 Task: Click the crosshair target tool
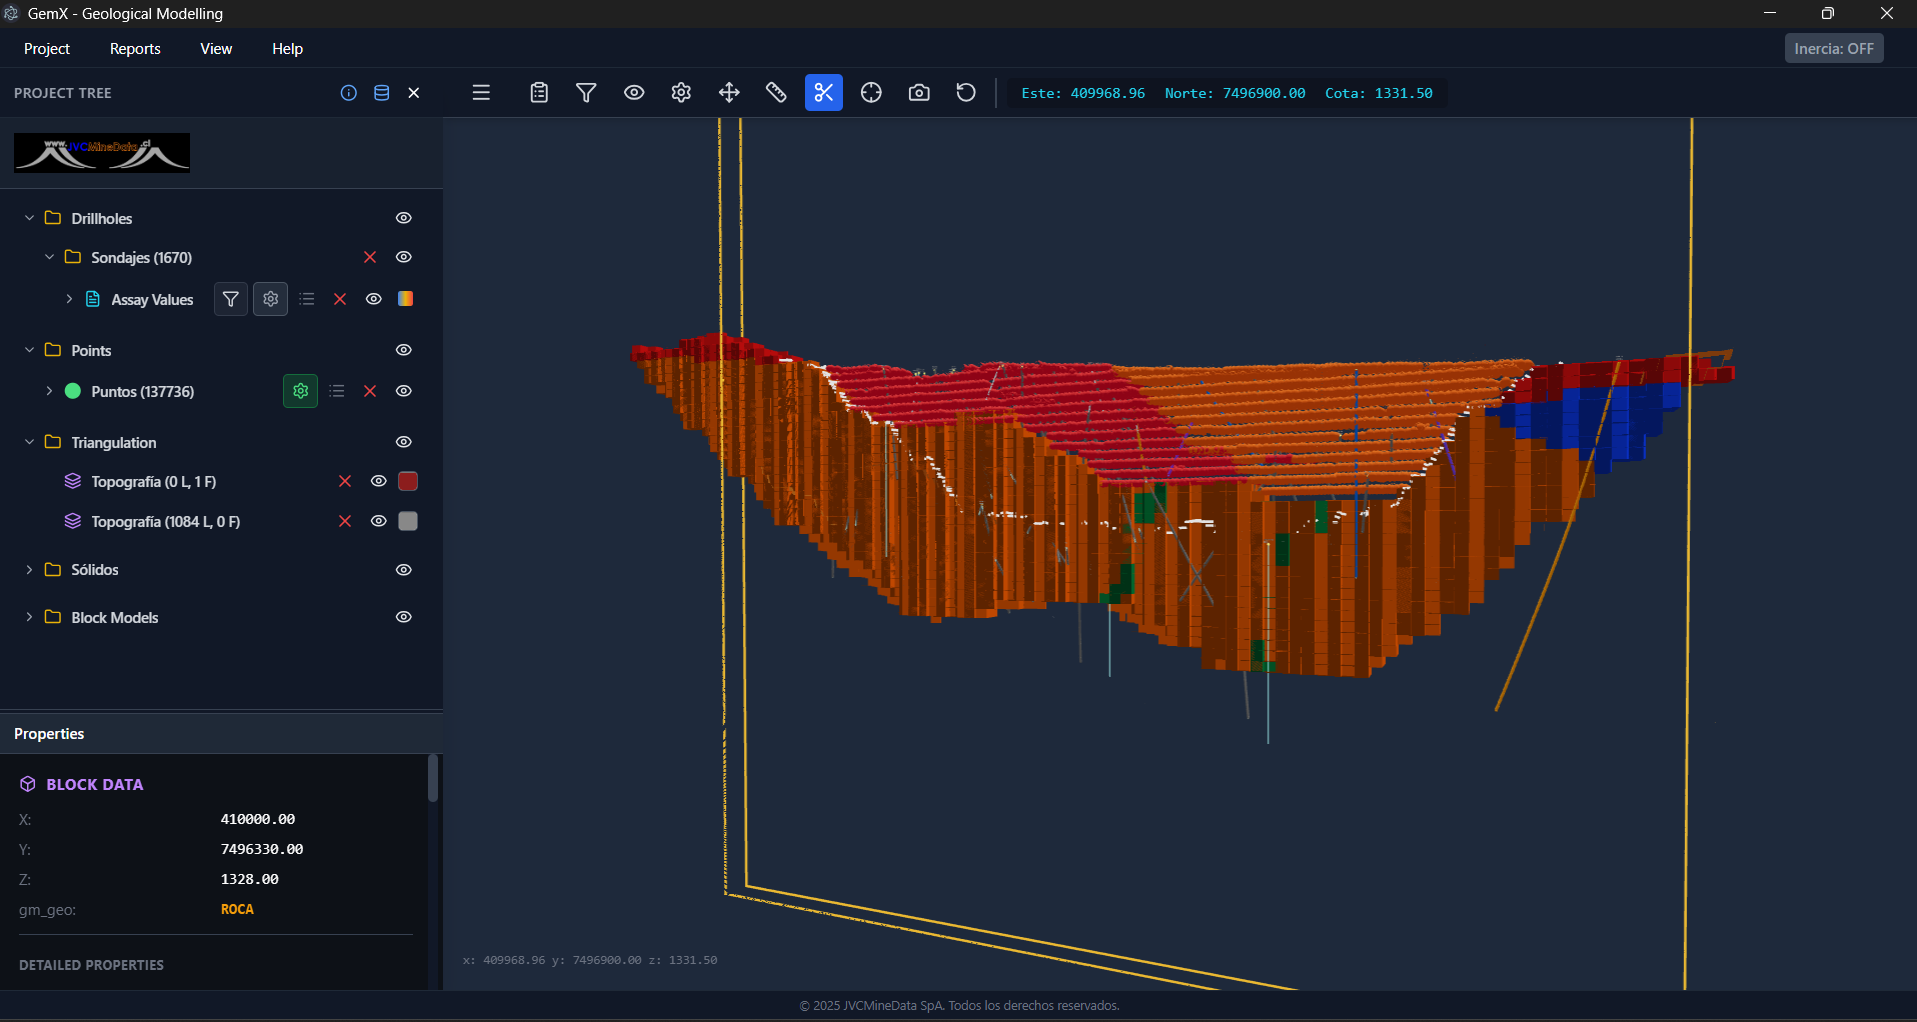coord(871,93)
